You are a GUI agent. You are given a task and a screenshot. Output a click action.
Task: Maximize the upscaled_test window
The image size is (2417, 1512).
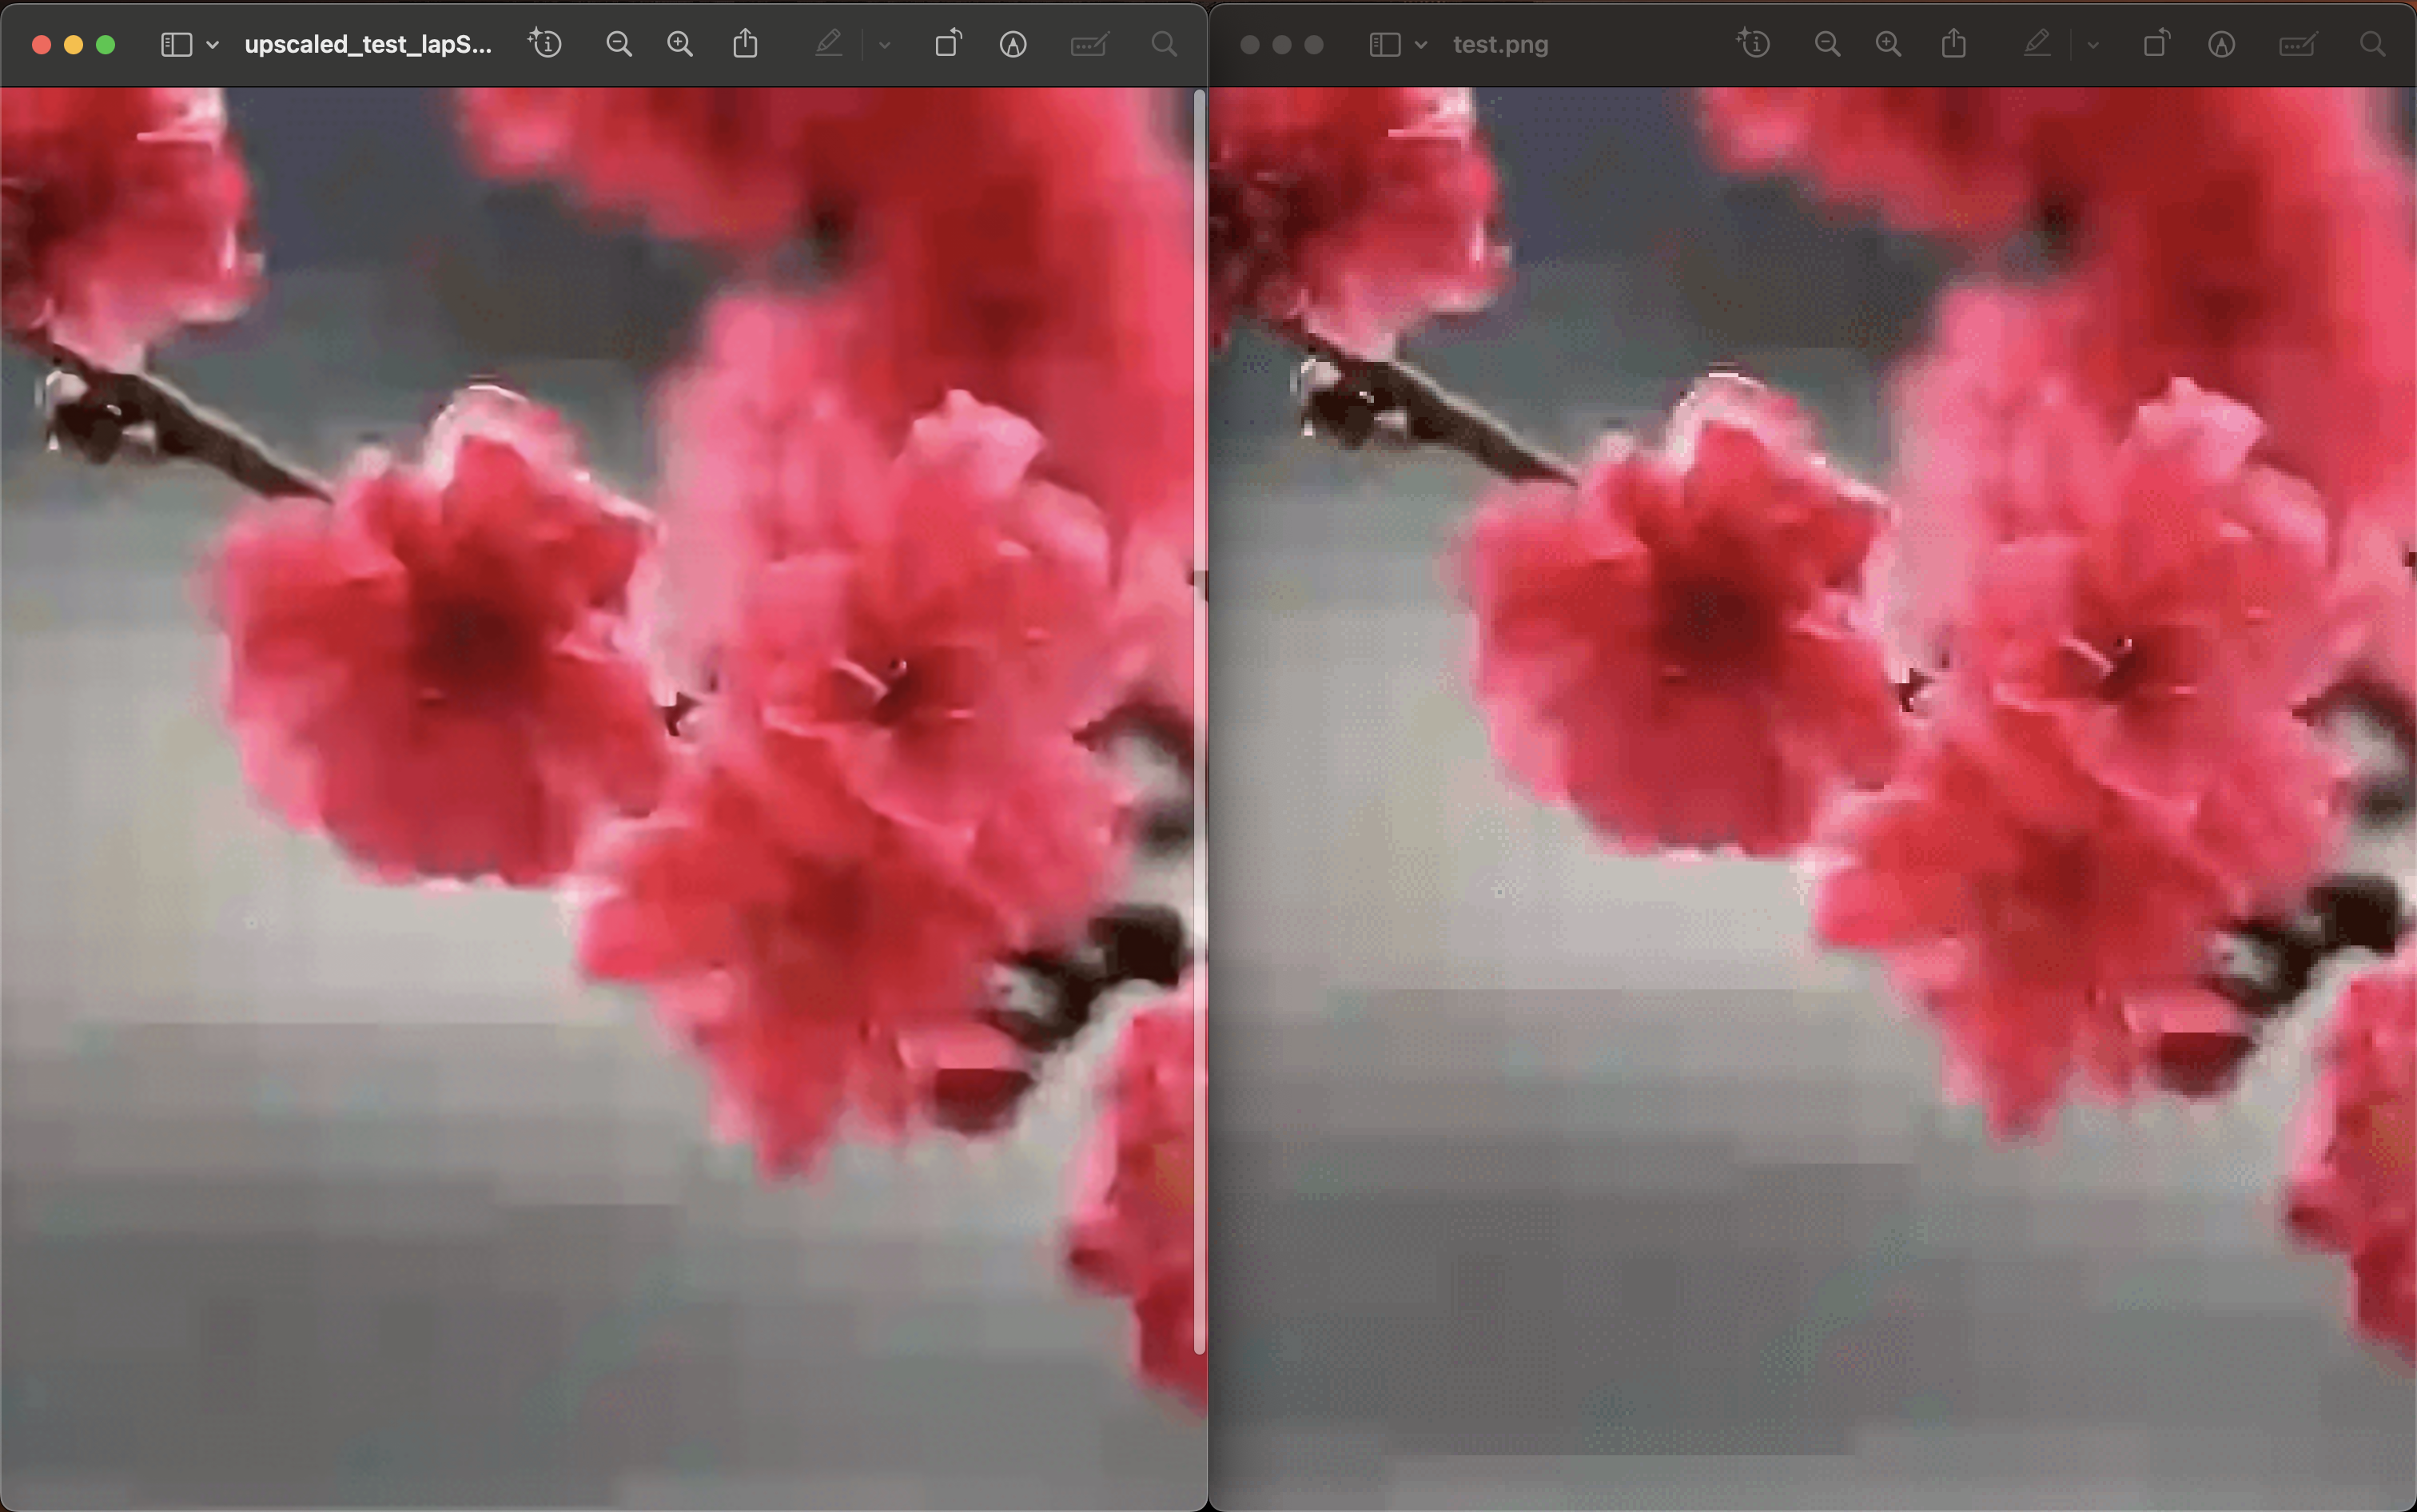[x=105, y=45]
